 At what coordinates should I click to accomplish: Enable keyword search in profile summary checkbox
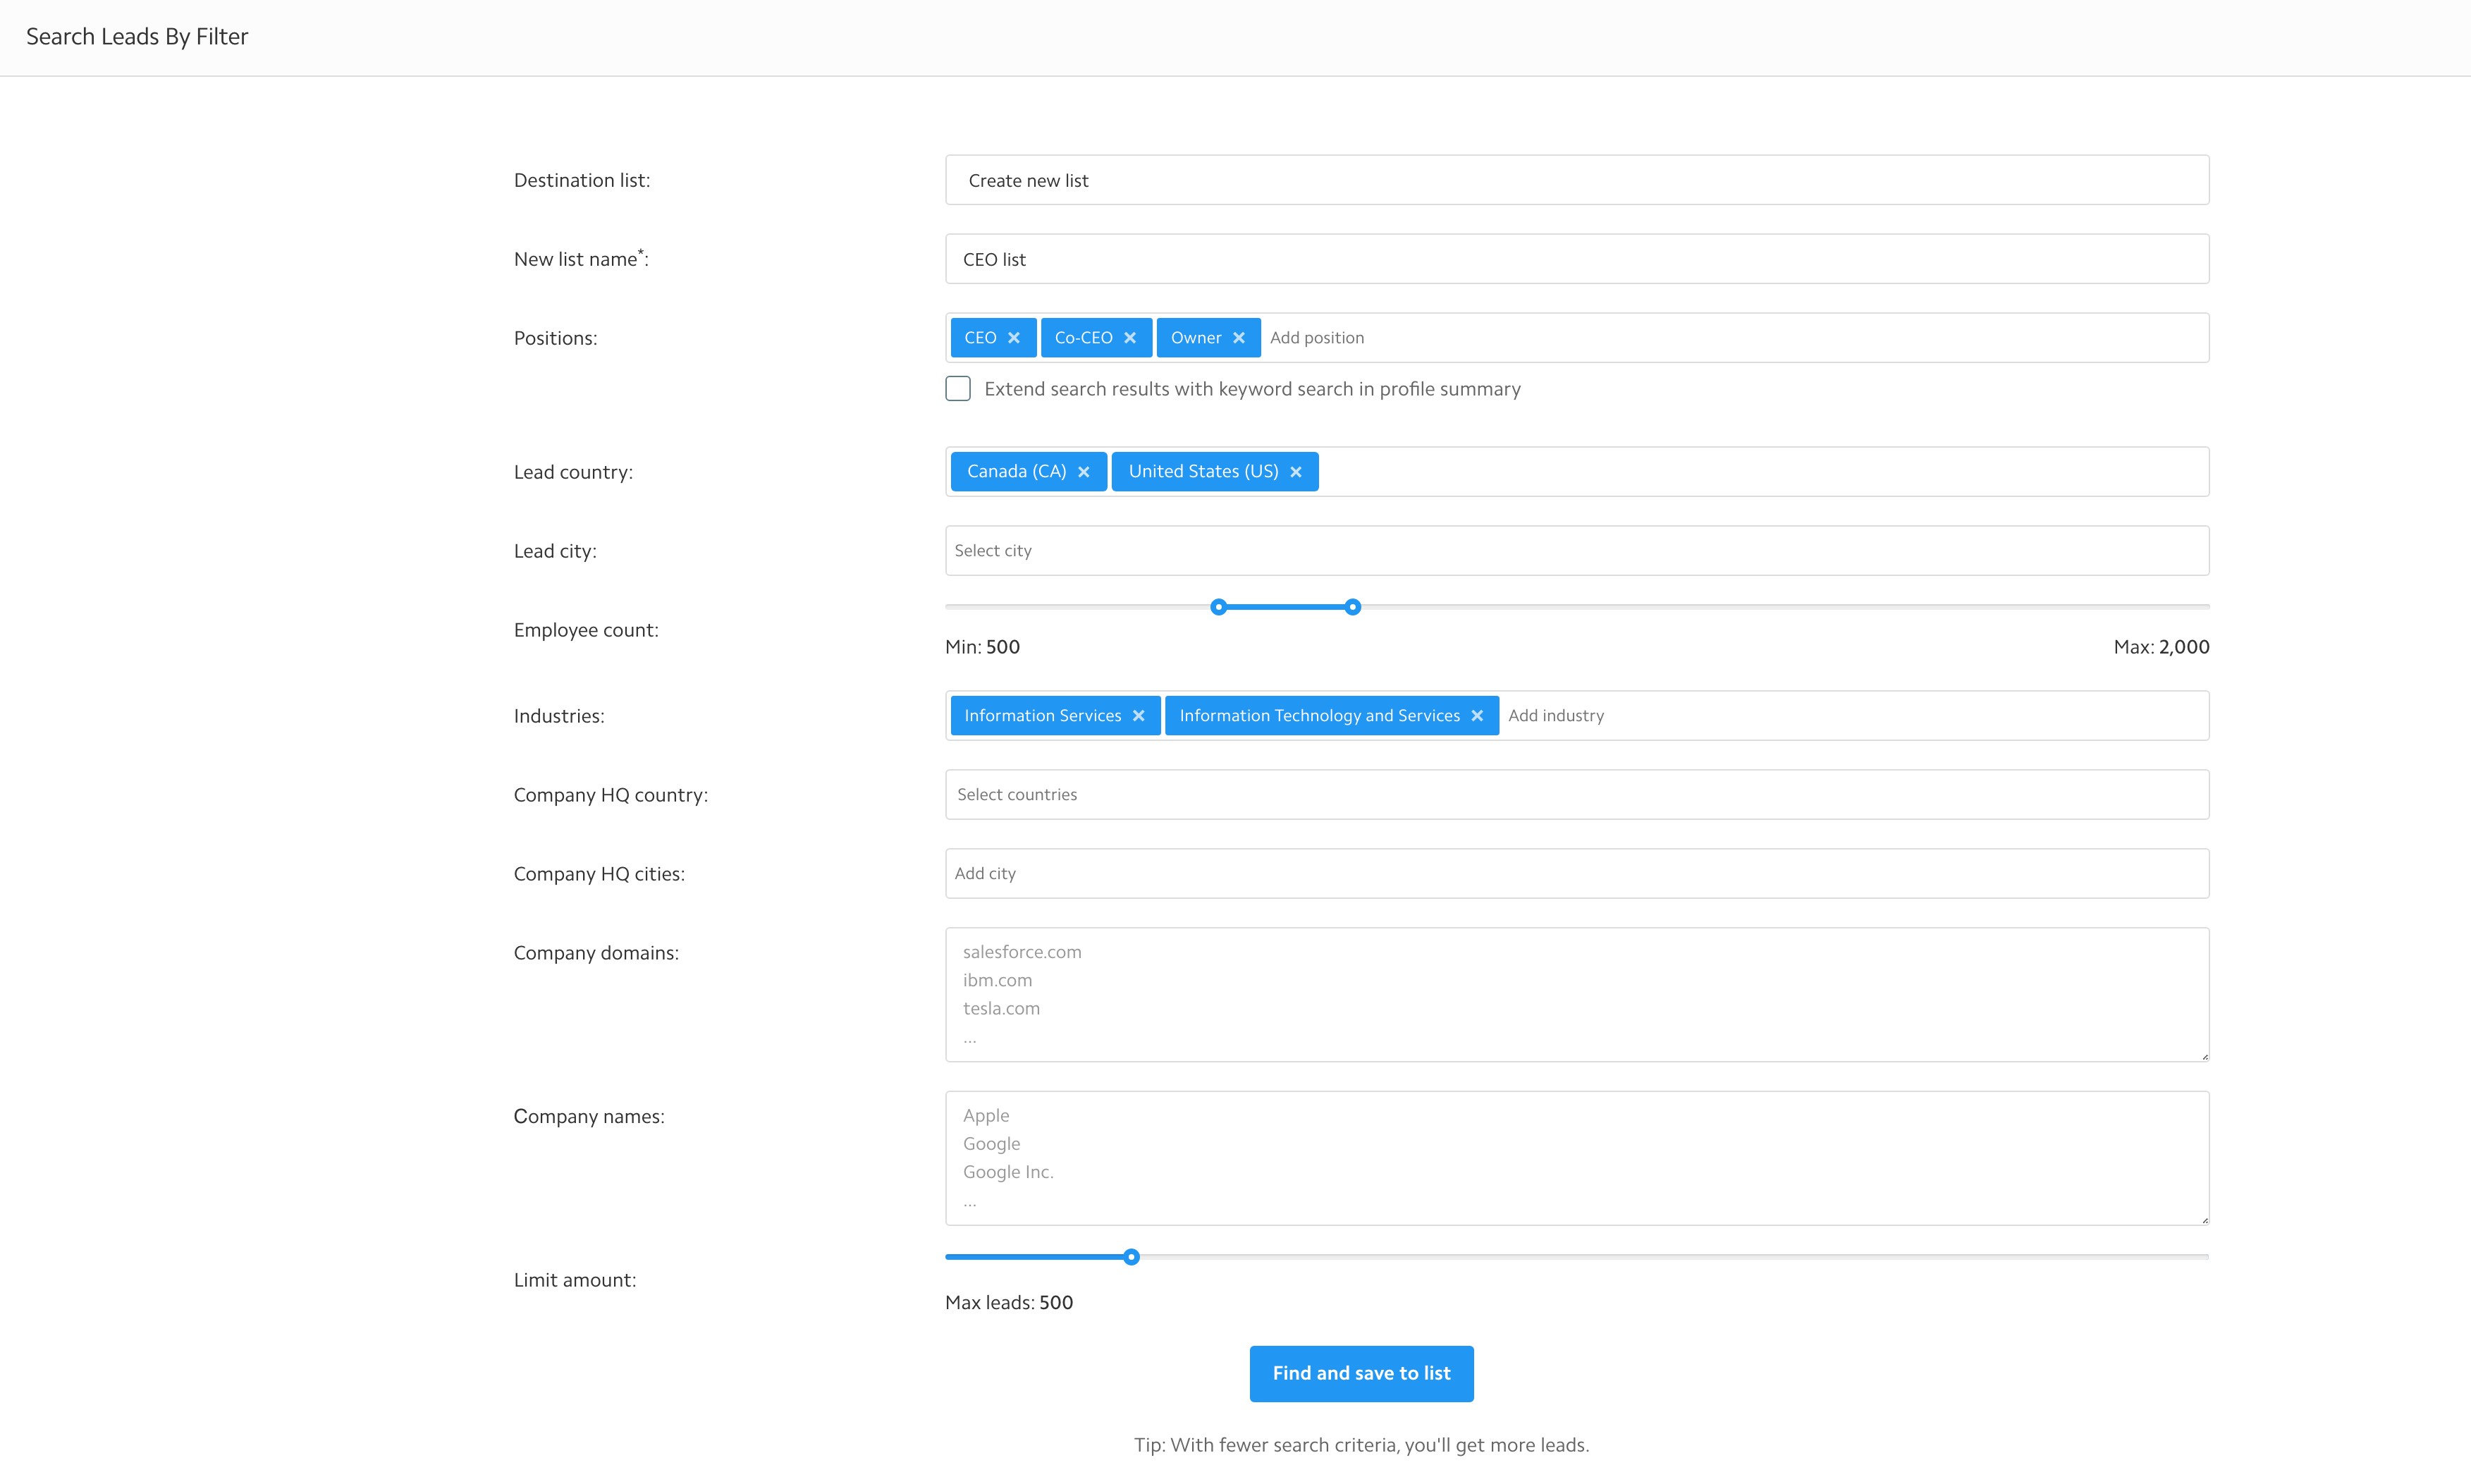pyautogui.click(x=958, y=389)
